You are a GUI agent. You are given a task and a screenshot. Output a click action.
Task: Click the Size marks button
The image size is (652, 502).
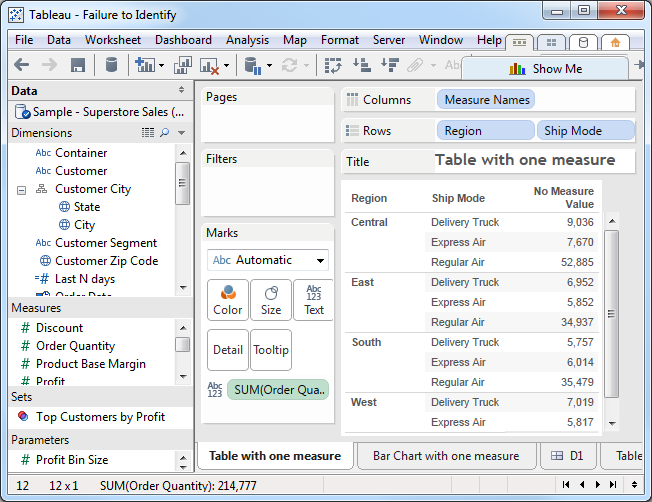click(x=271, y=300)
